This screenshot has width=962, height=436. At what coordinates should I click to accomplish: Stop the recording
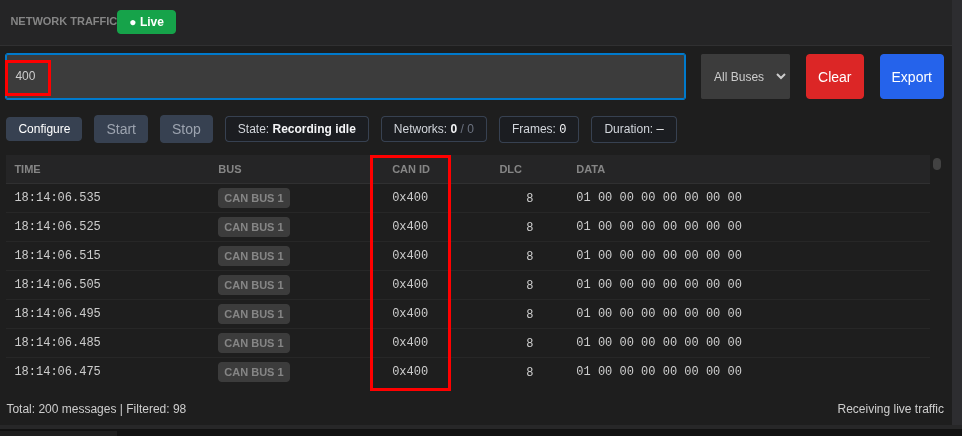[x=187, y=129]
